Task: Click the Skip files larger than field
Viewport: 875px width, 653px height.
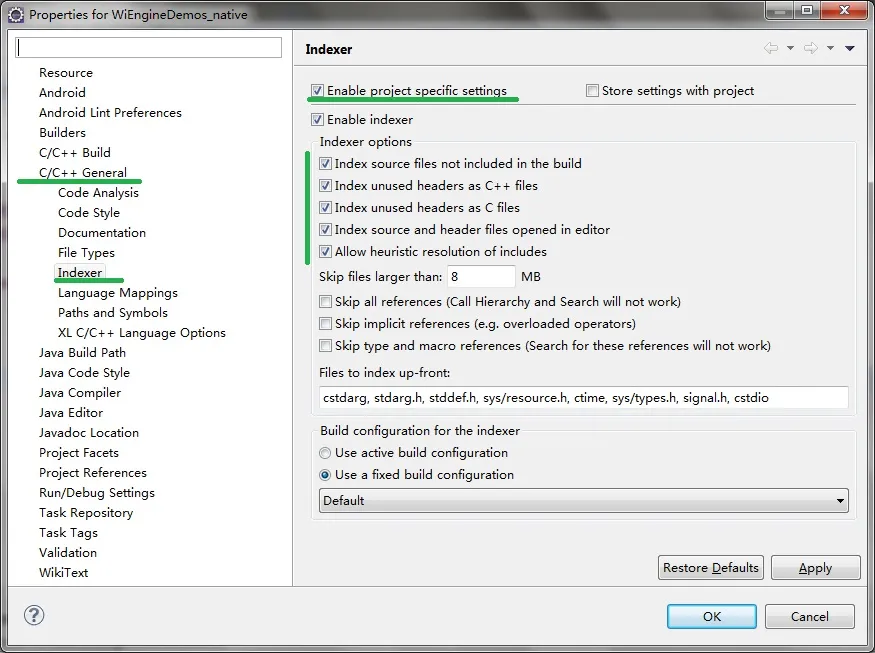Action: click(x=481, y=276)
